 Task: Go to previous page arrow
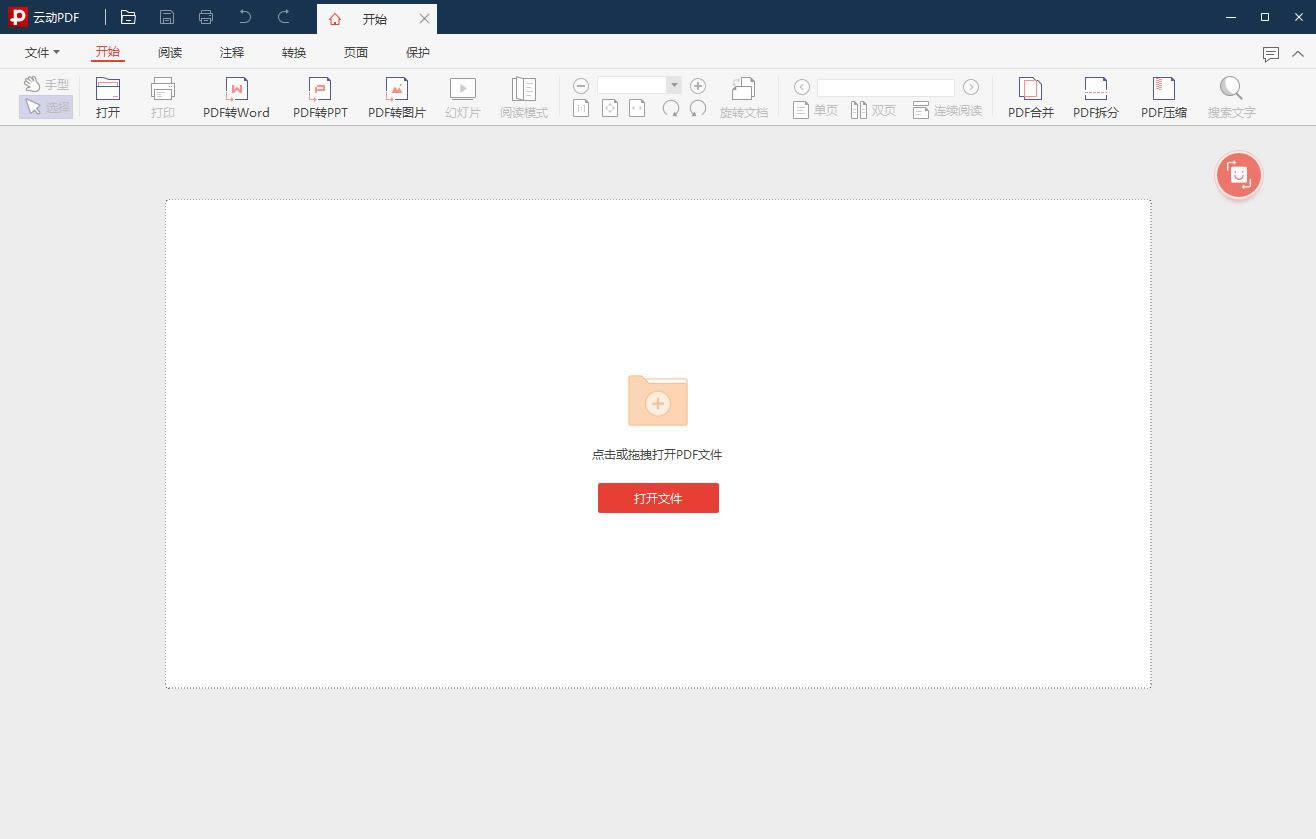tap(801, 87)
